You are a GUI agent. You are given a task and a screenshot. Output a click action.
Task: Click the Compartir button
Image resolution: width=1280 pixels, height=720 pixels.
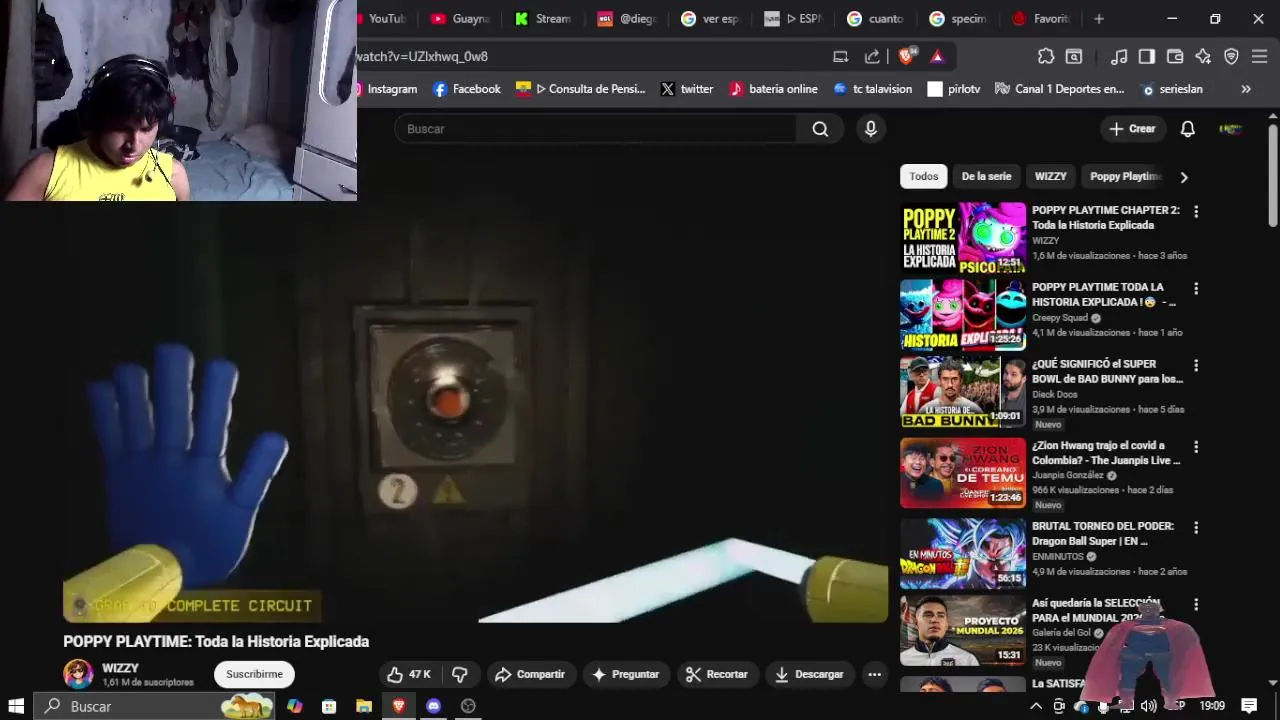530,675
